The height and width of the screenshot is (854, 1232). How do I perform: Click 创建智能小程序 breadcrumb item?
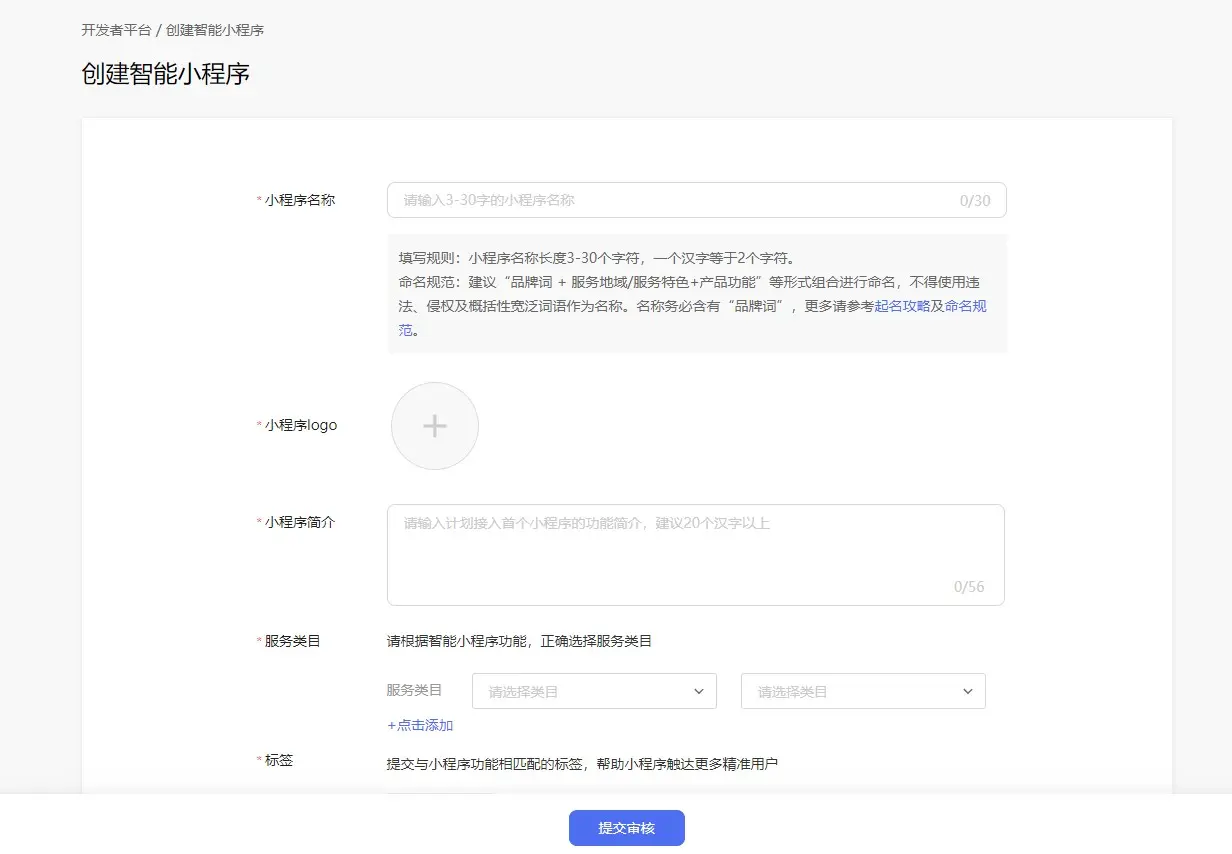[215, 30]
